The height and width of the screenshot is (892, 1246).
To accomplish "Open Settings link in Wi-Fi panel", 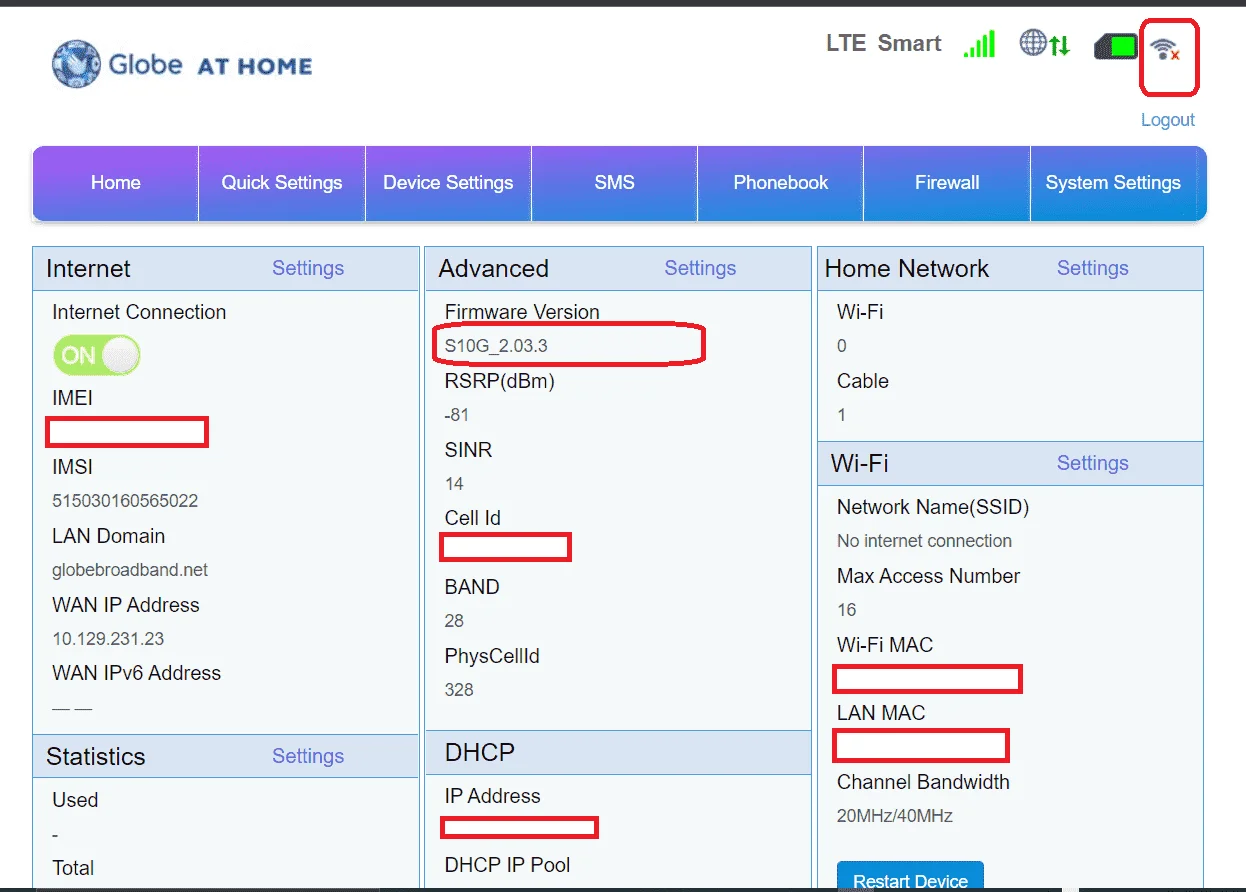I will (x=1092, y=463).
